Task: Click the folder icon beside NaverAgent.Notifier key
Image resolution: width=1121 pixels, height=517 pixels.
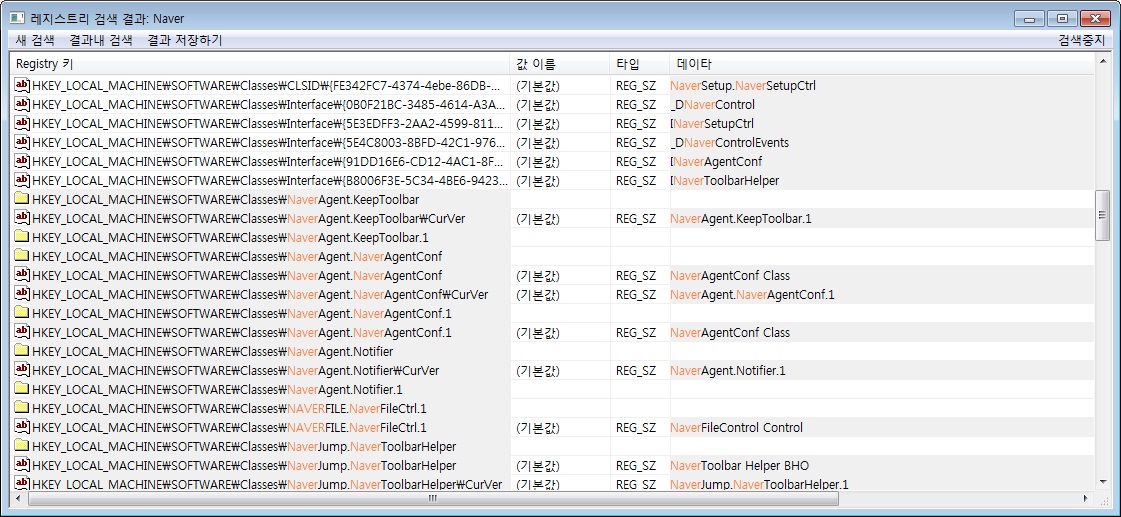Action: click(x=21, y=352)
